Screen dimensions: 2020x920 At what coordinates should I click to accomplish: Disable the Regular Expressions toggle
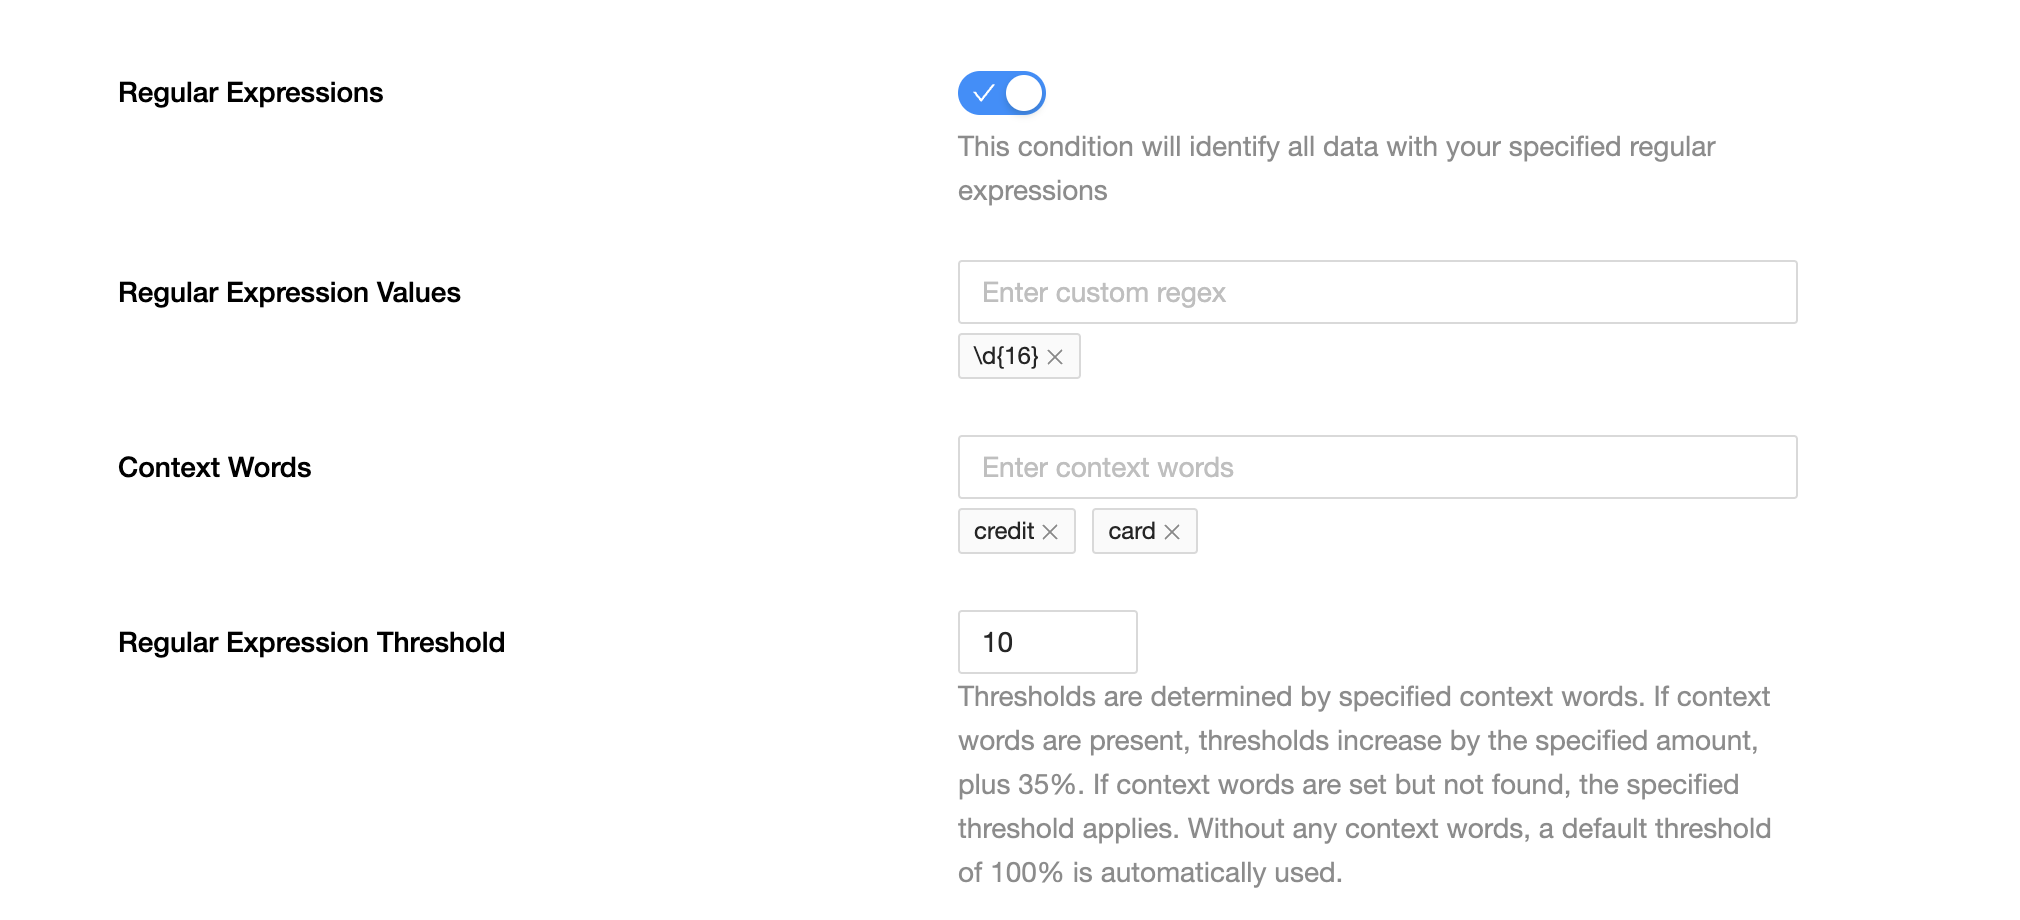pyautogui.click(x=1001, y=93)
